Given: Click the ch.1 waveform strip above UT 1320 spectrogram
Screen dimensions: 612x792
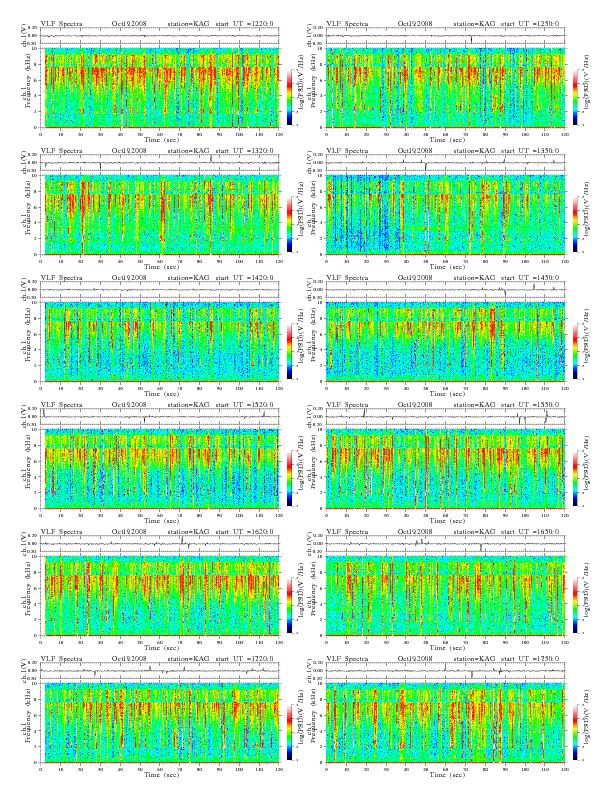Looking at the screenshot, I should click(x=160, y=163).
